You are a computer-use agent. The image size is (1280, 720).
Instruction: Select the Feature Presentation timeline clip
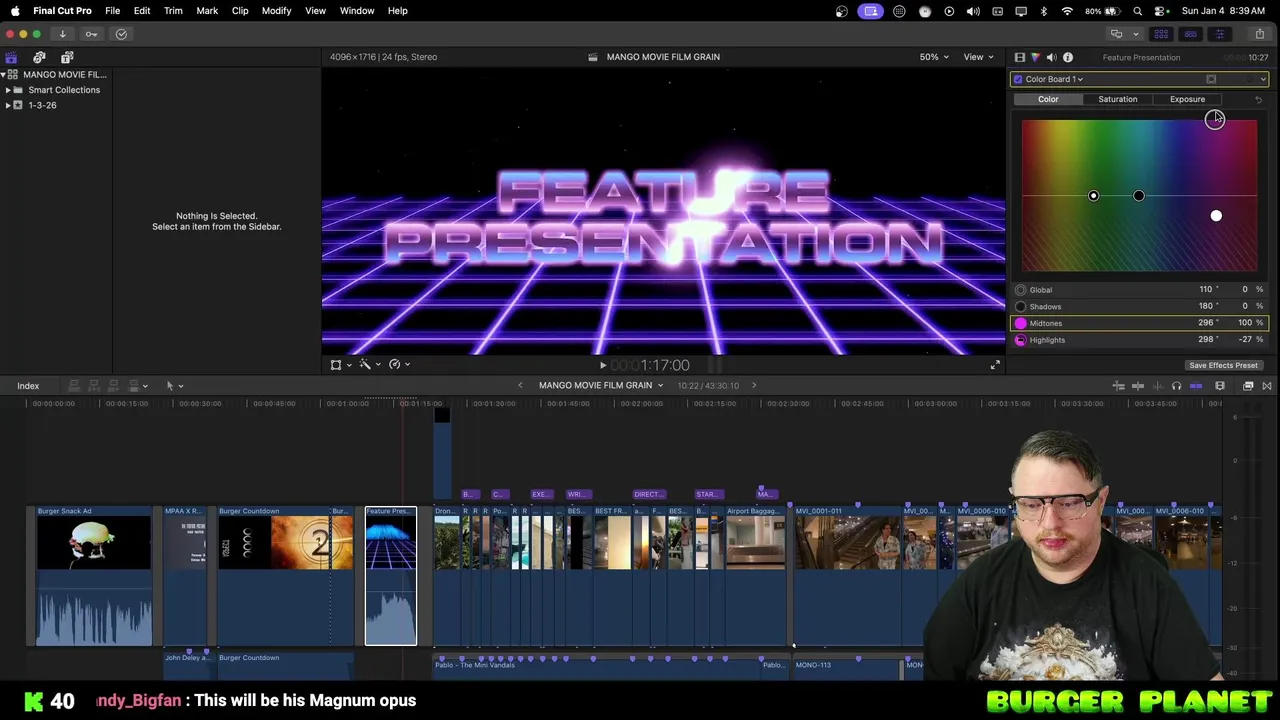coord(391,576)
